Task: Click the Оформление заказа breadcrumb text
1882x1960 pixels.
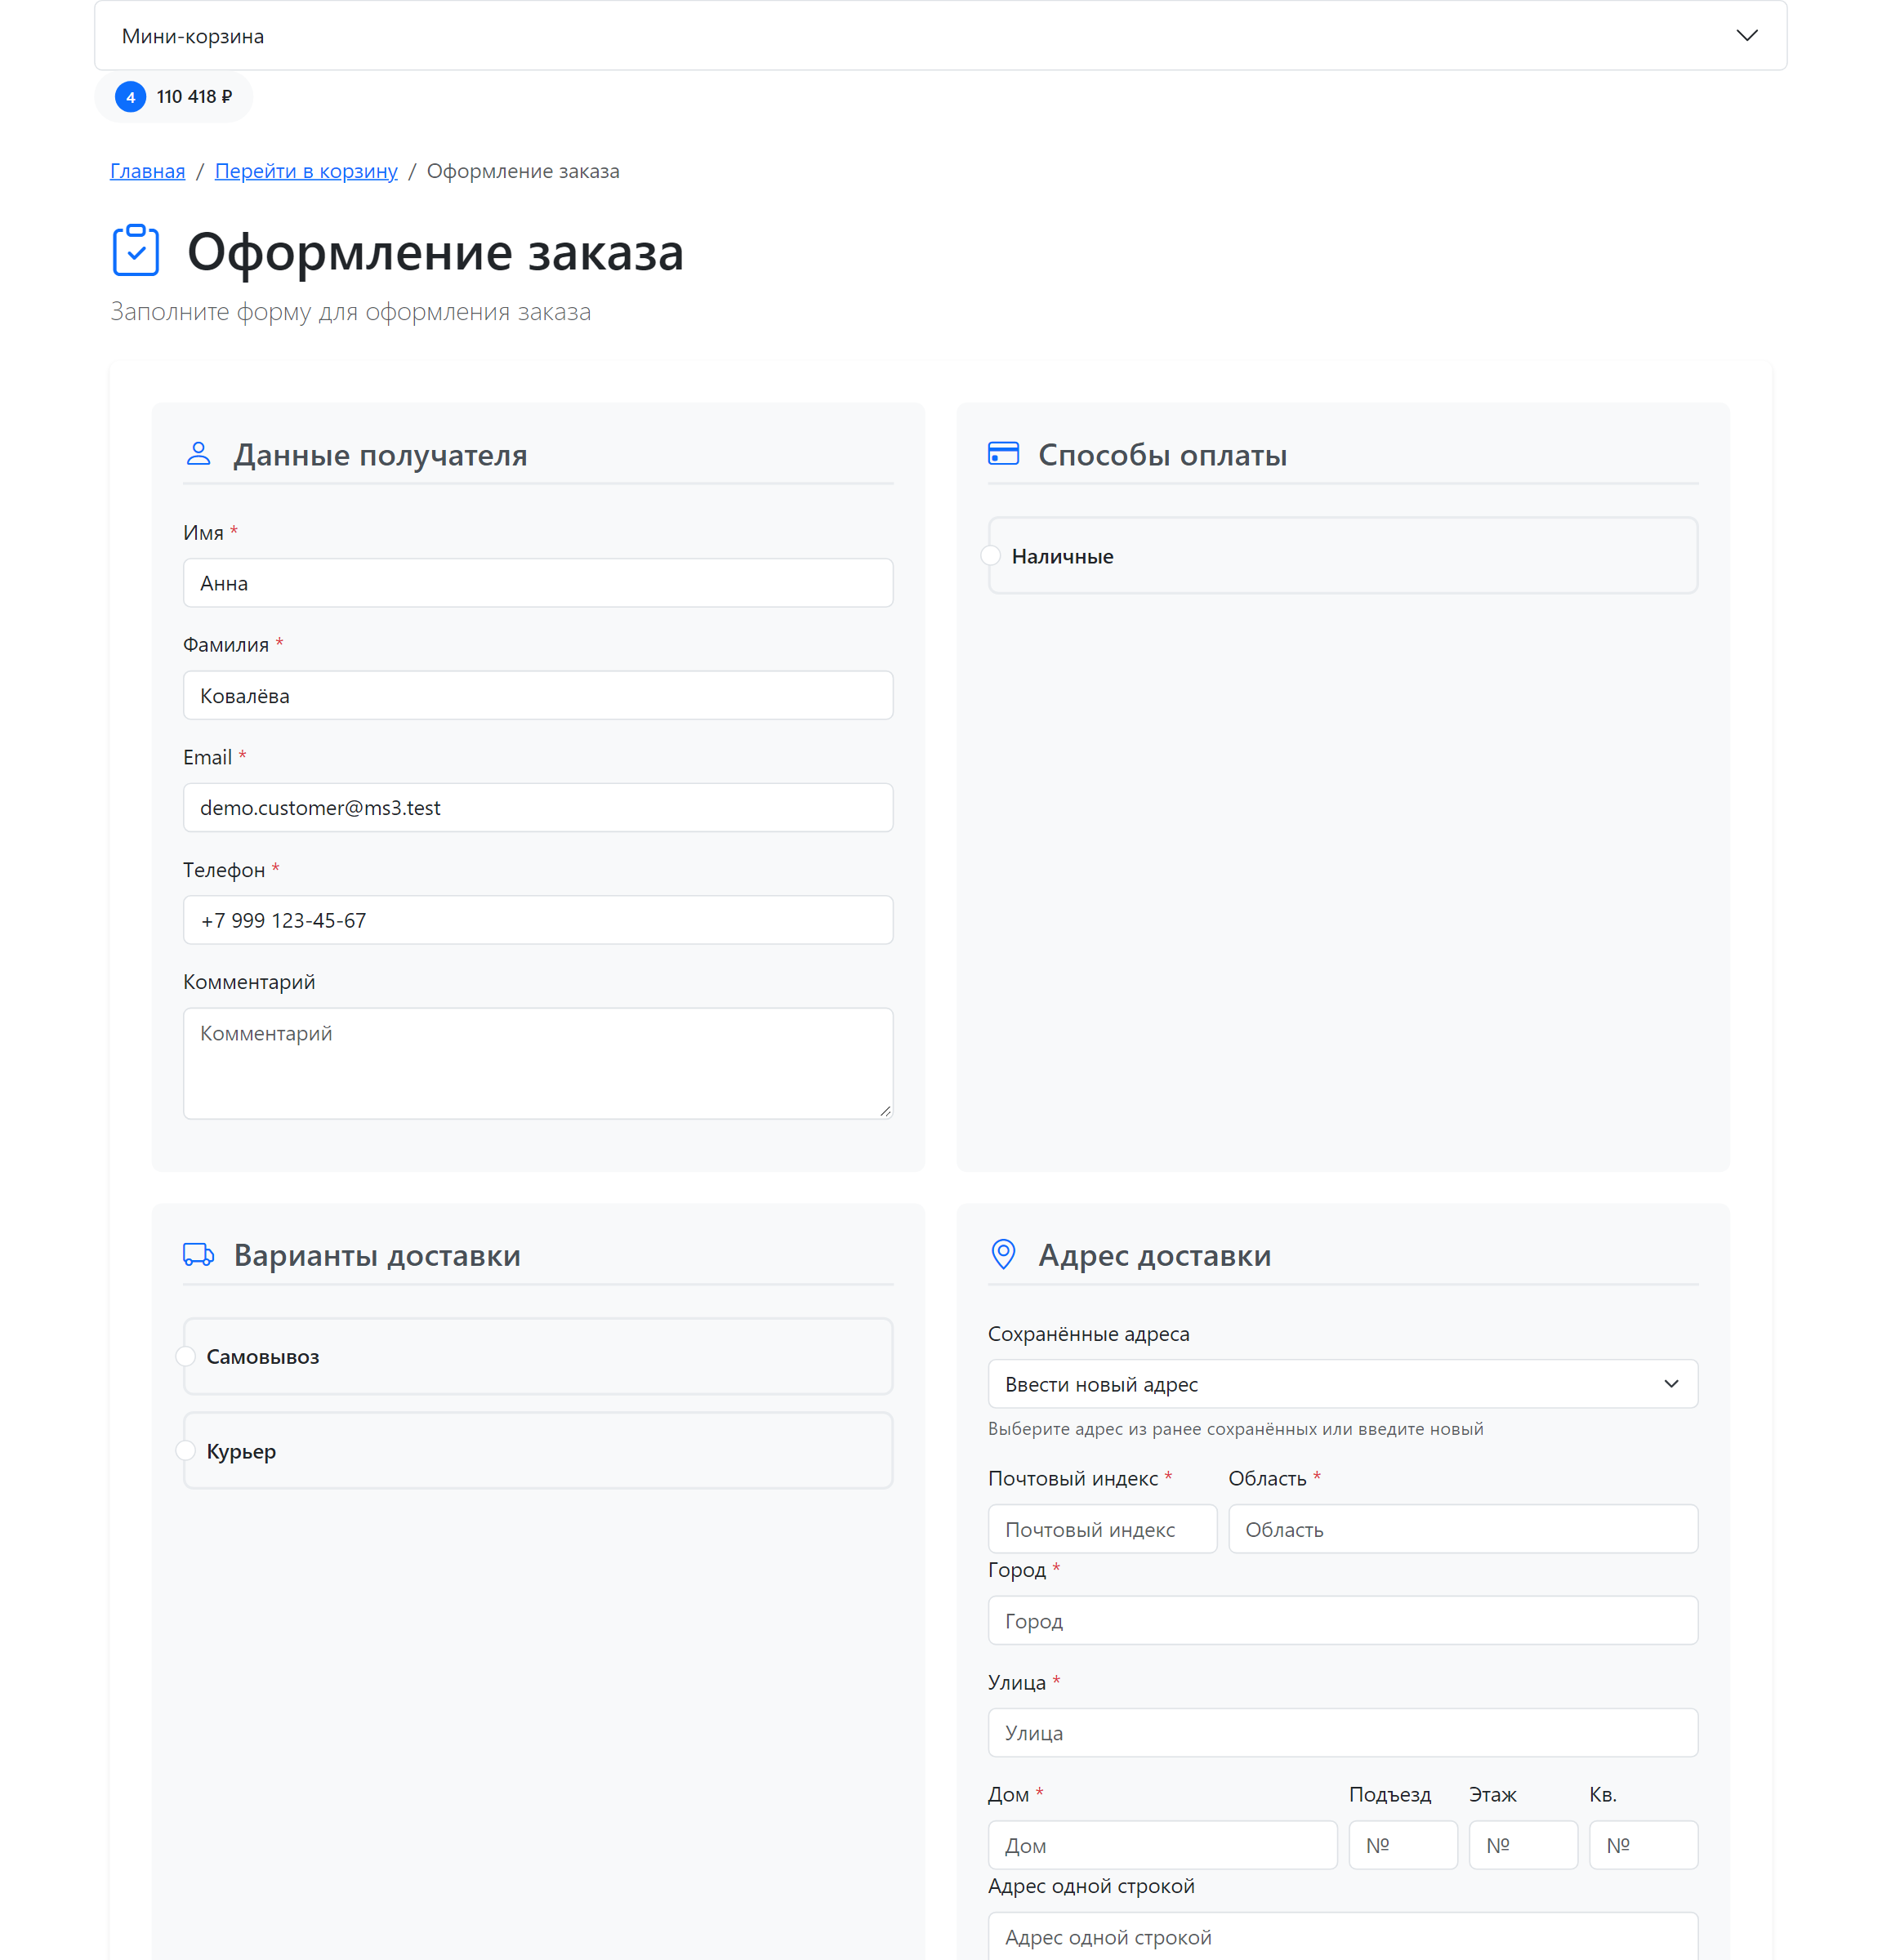Action: 523,171
